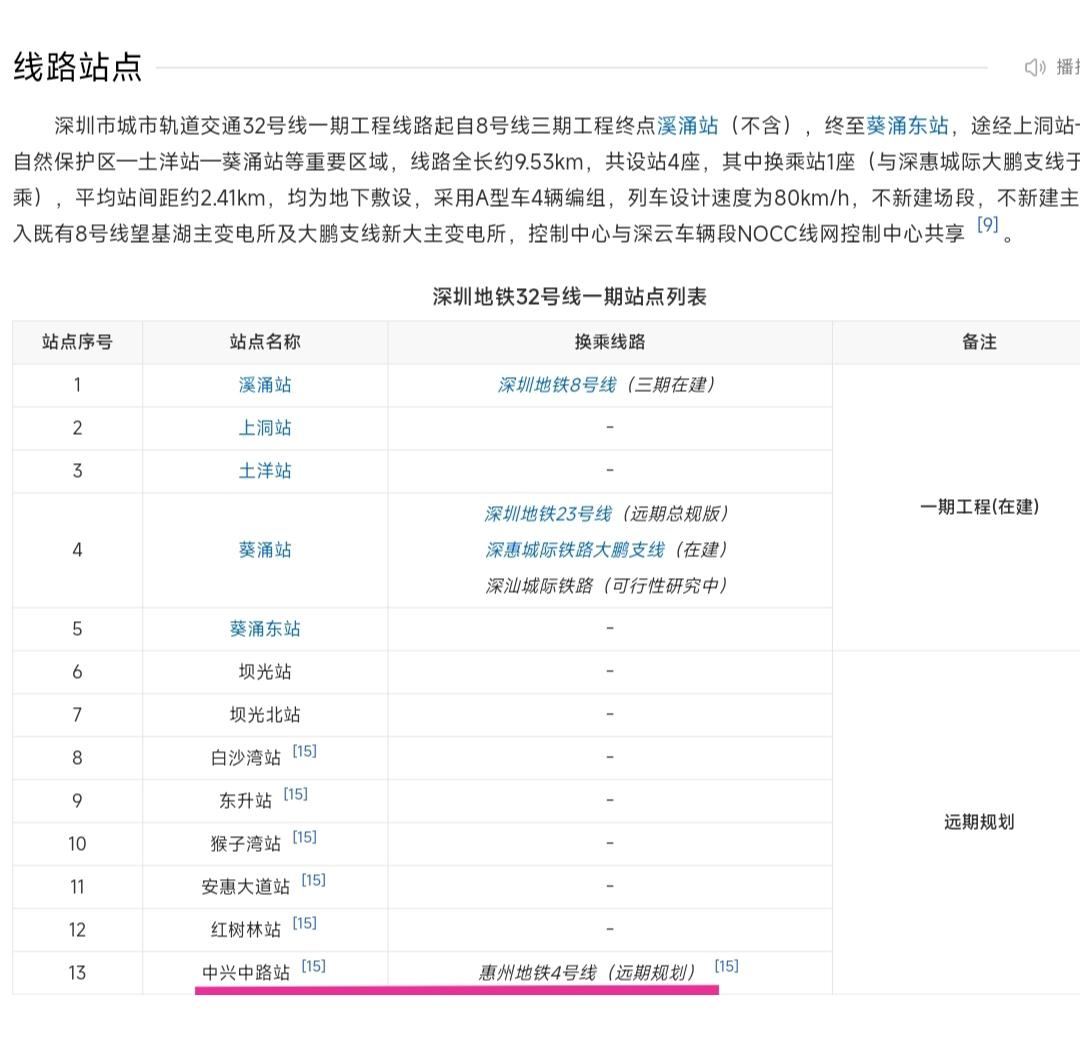
Task: Open citation [15] beside 猴子湾站
Action: [304, 837]
